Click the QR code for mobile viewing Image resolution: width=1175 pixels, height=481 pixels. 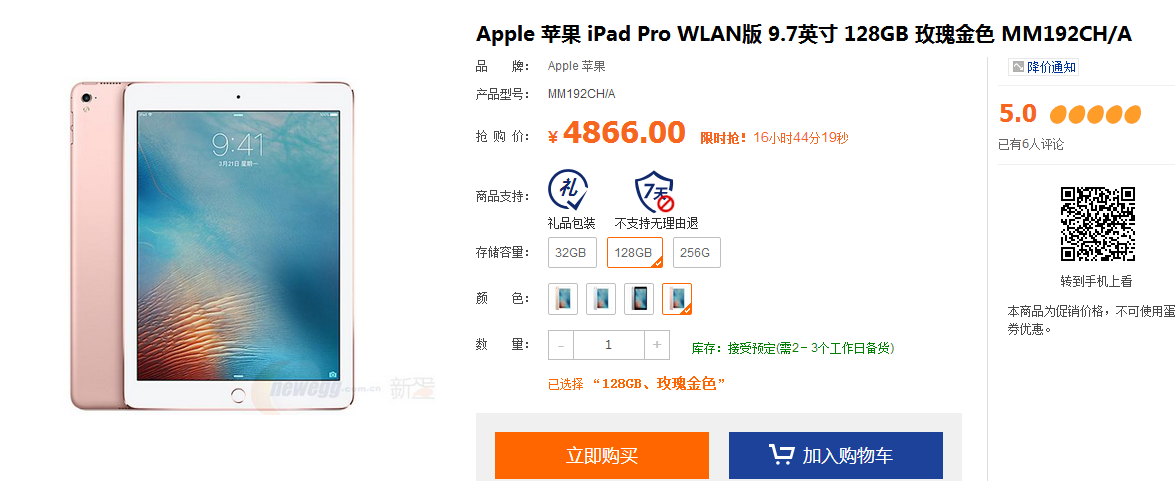[x=1097, y=224]
